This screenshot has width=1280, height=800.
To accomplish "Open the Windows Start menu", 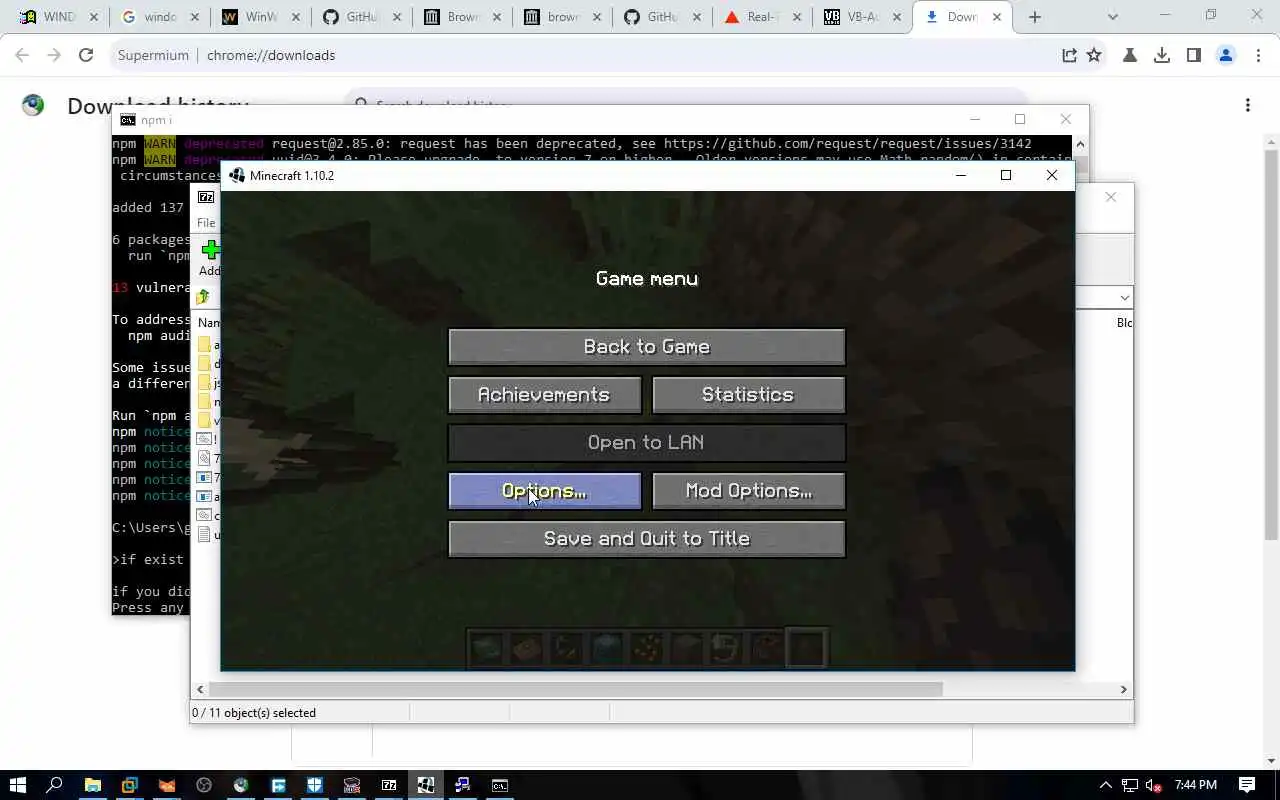I will pos(17,785).
